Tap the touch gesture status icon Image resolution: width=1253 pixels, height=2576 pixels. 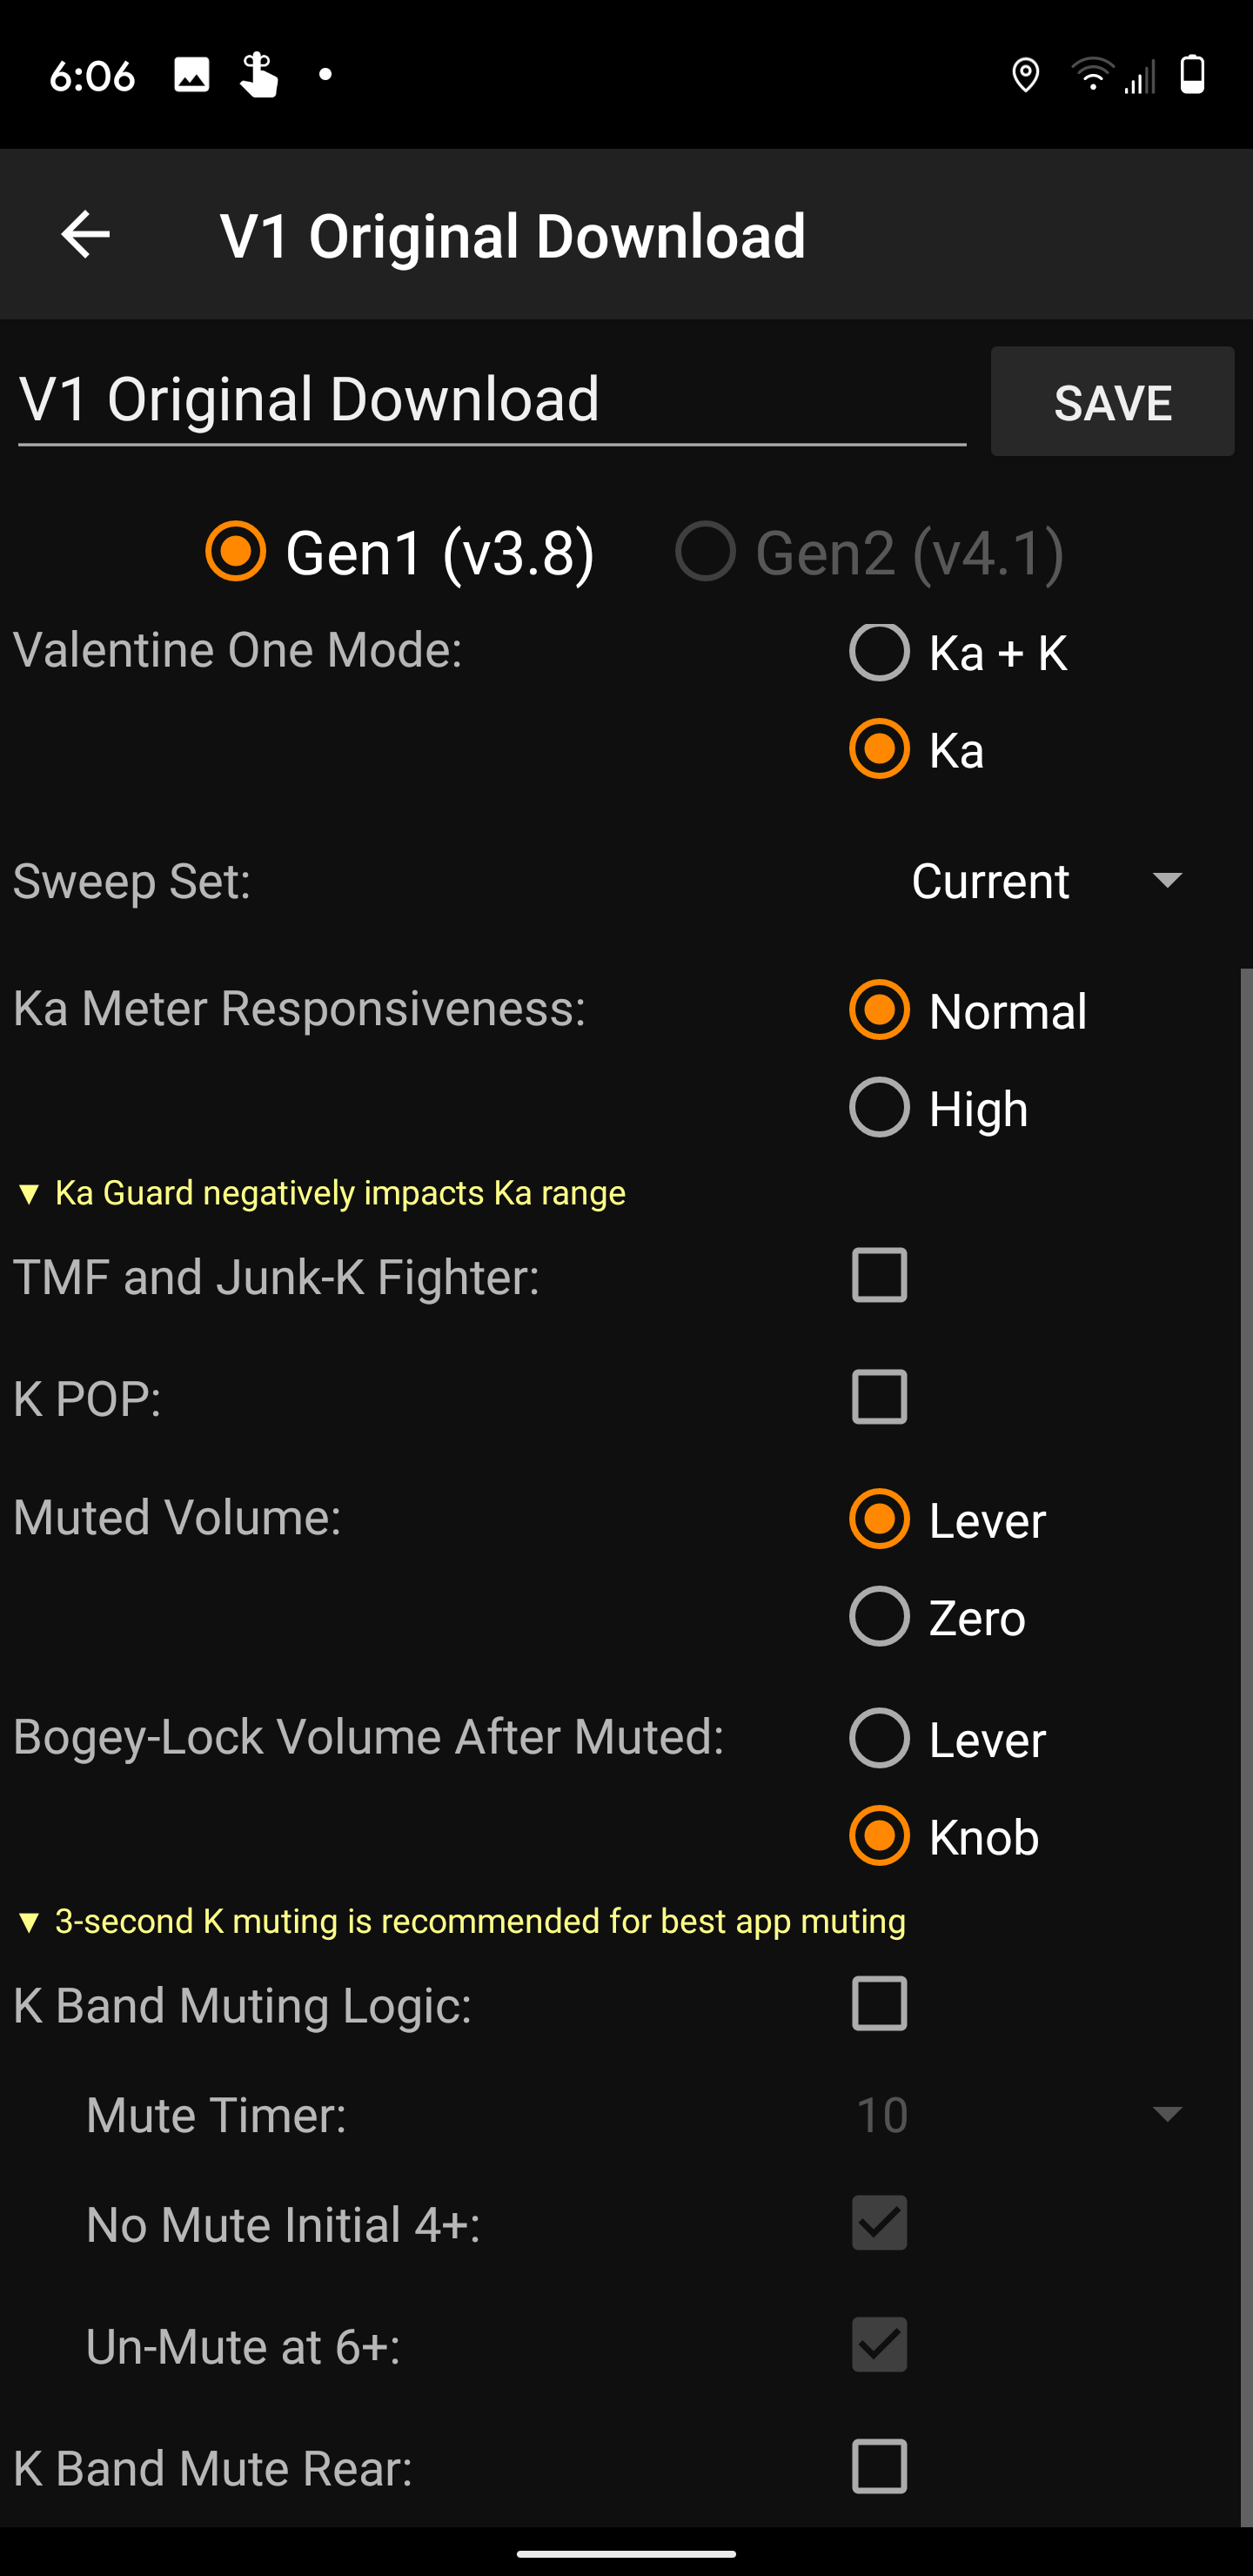click(258, 75)
